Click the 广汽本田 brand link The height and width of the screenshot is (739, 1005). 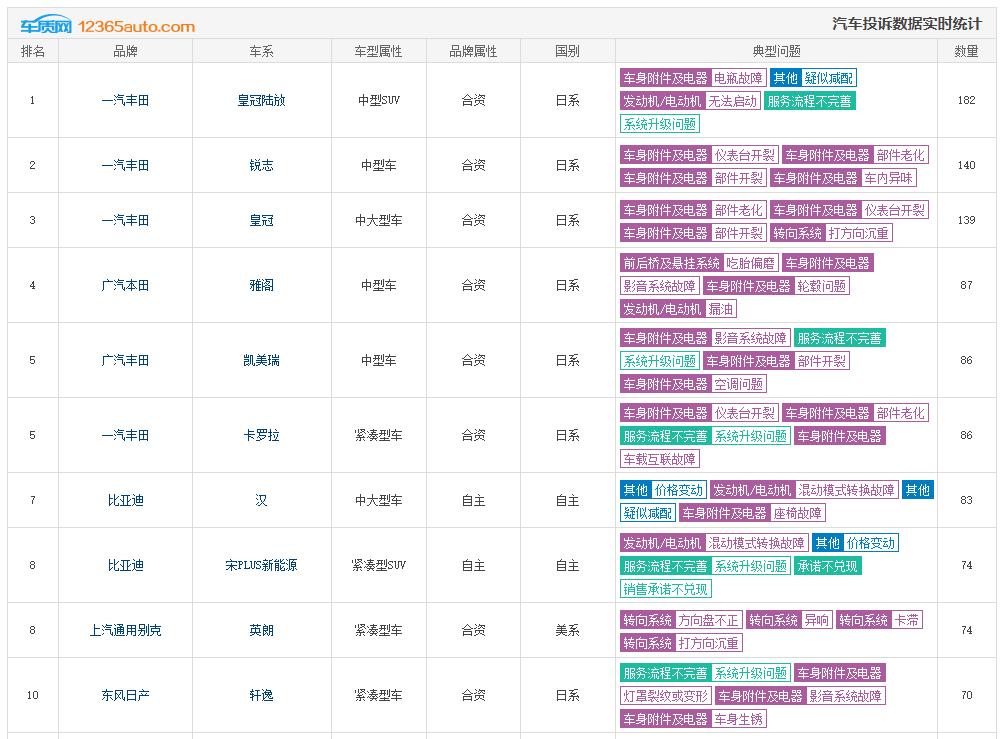pyautogui.click(x=125, y=285)
